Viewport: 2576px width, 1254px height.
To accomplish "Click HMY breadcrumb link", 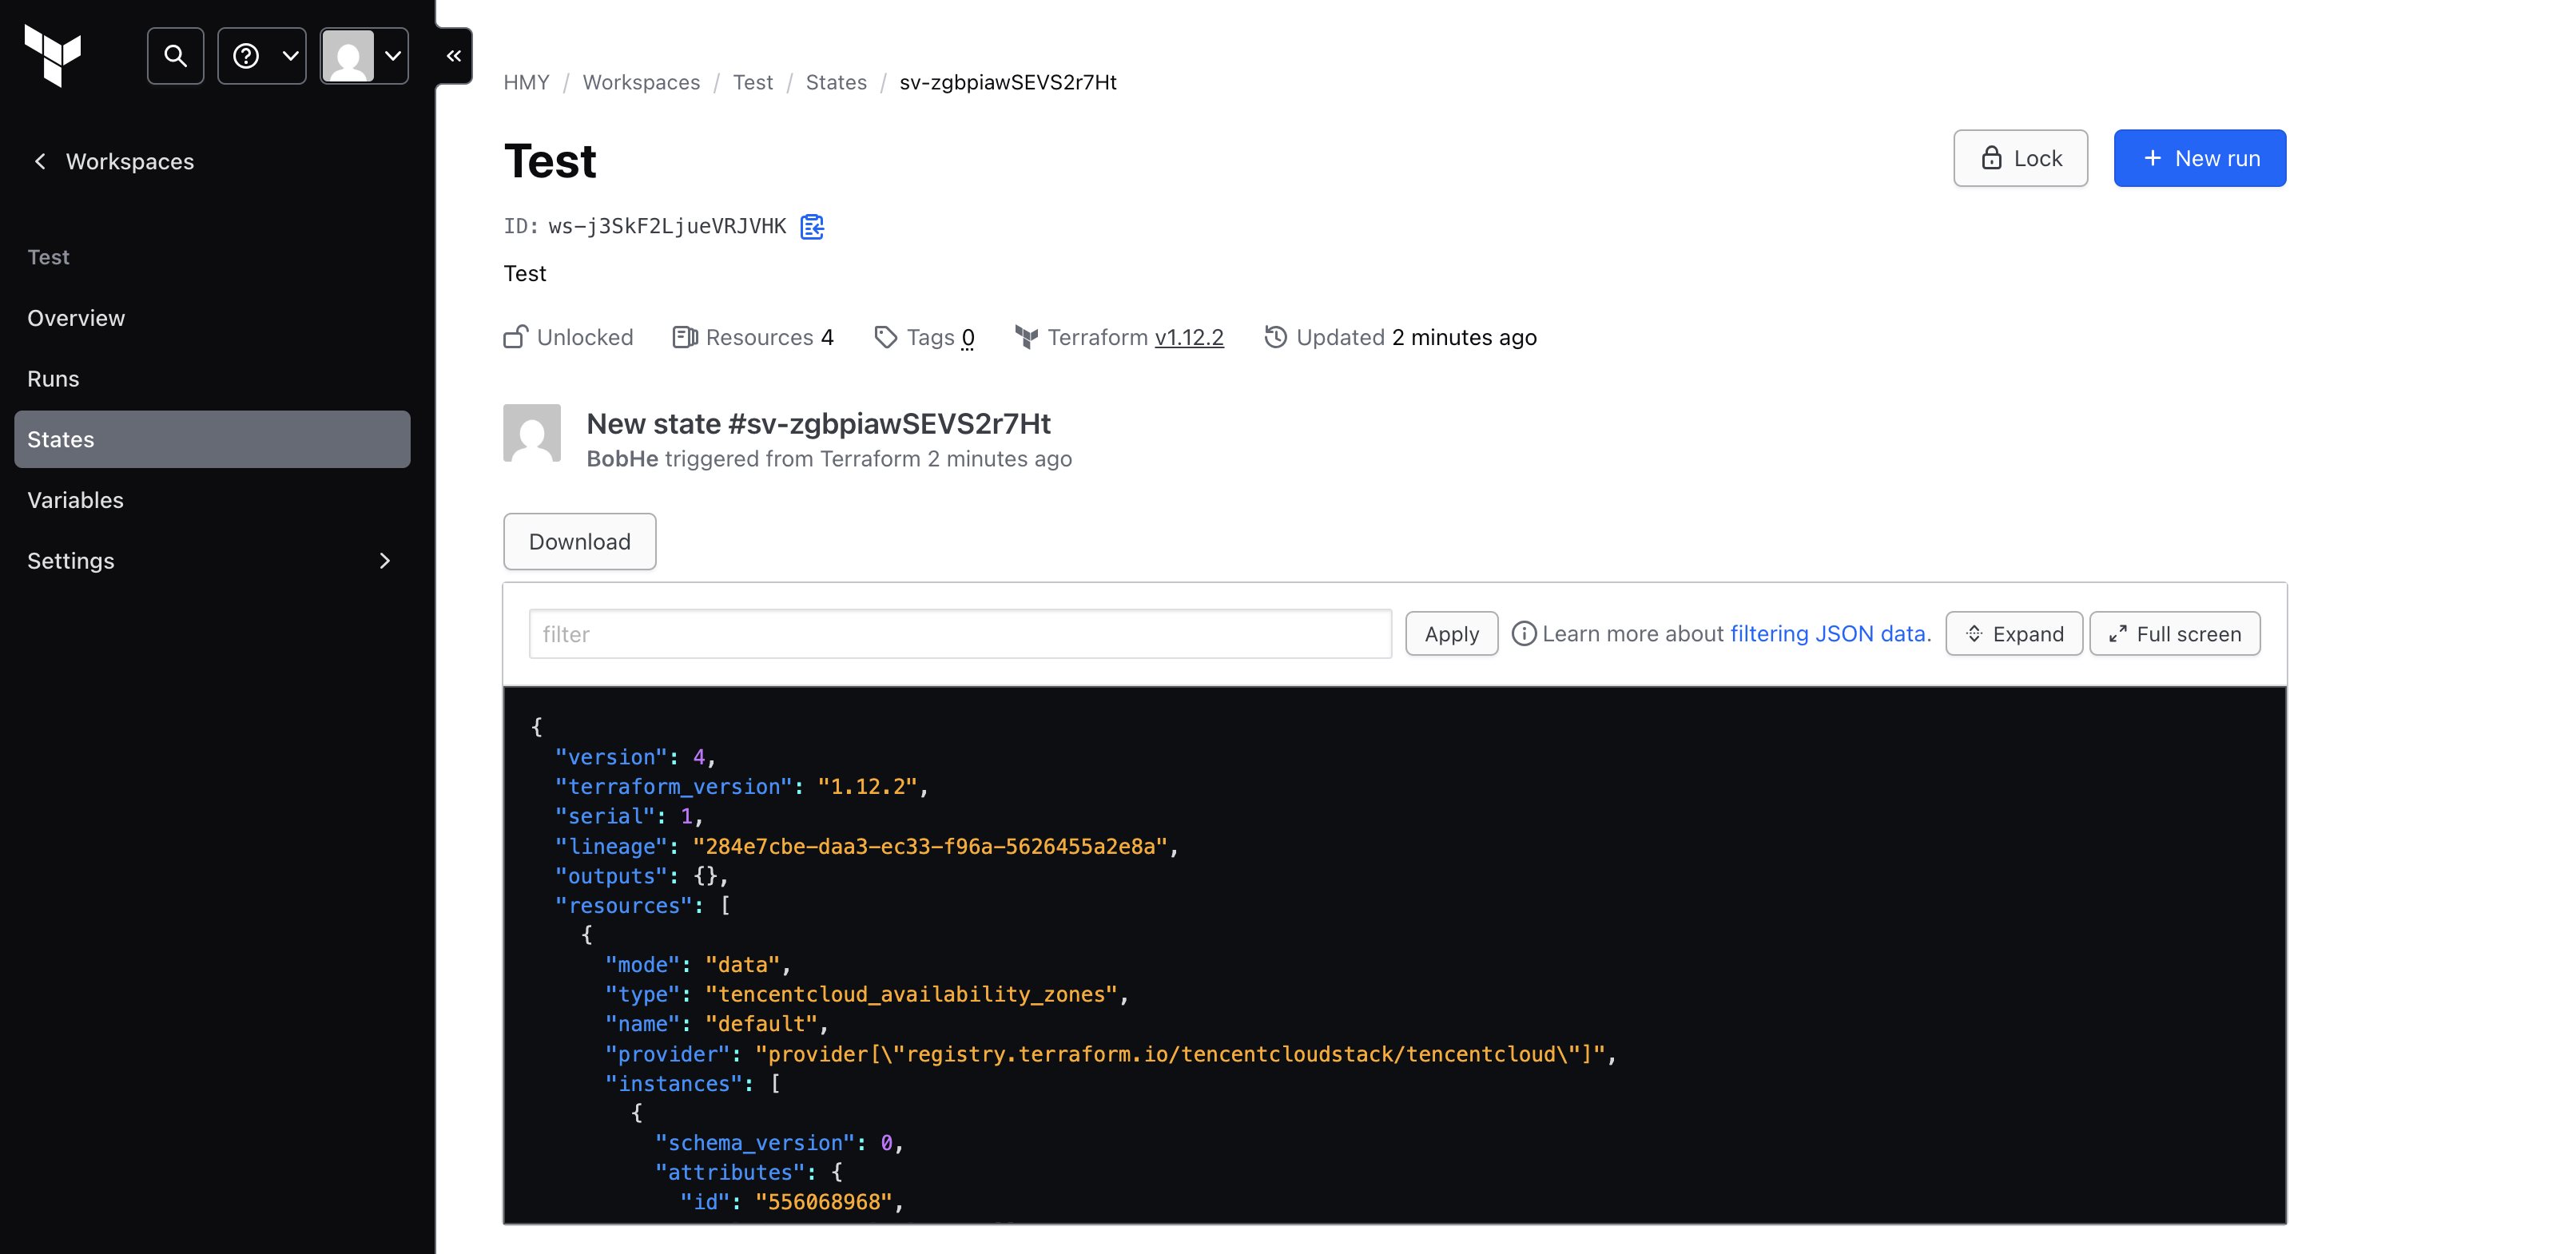I will [x=526, y=82].
